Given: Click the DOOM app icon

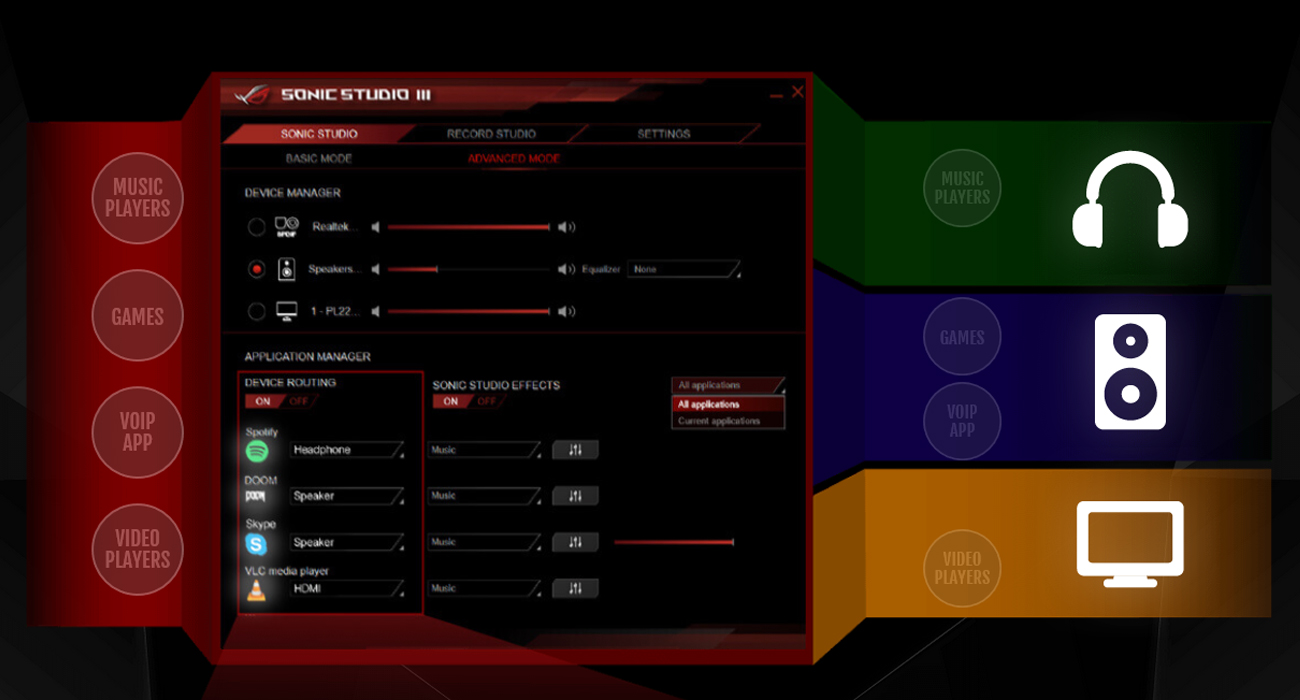Looking at the screenshot, I should (256, 496).
